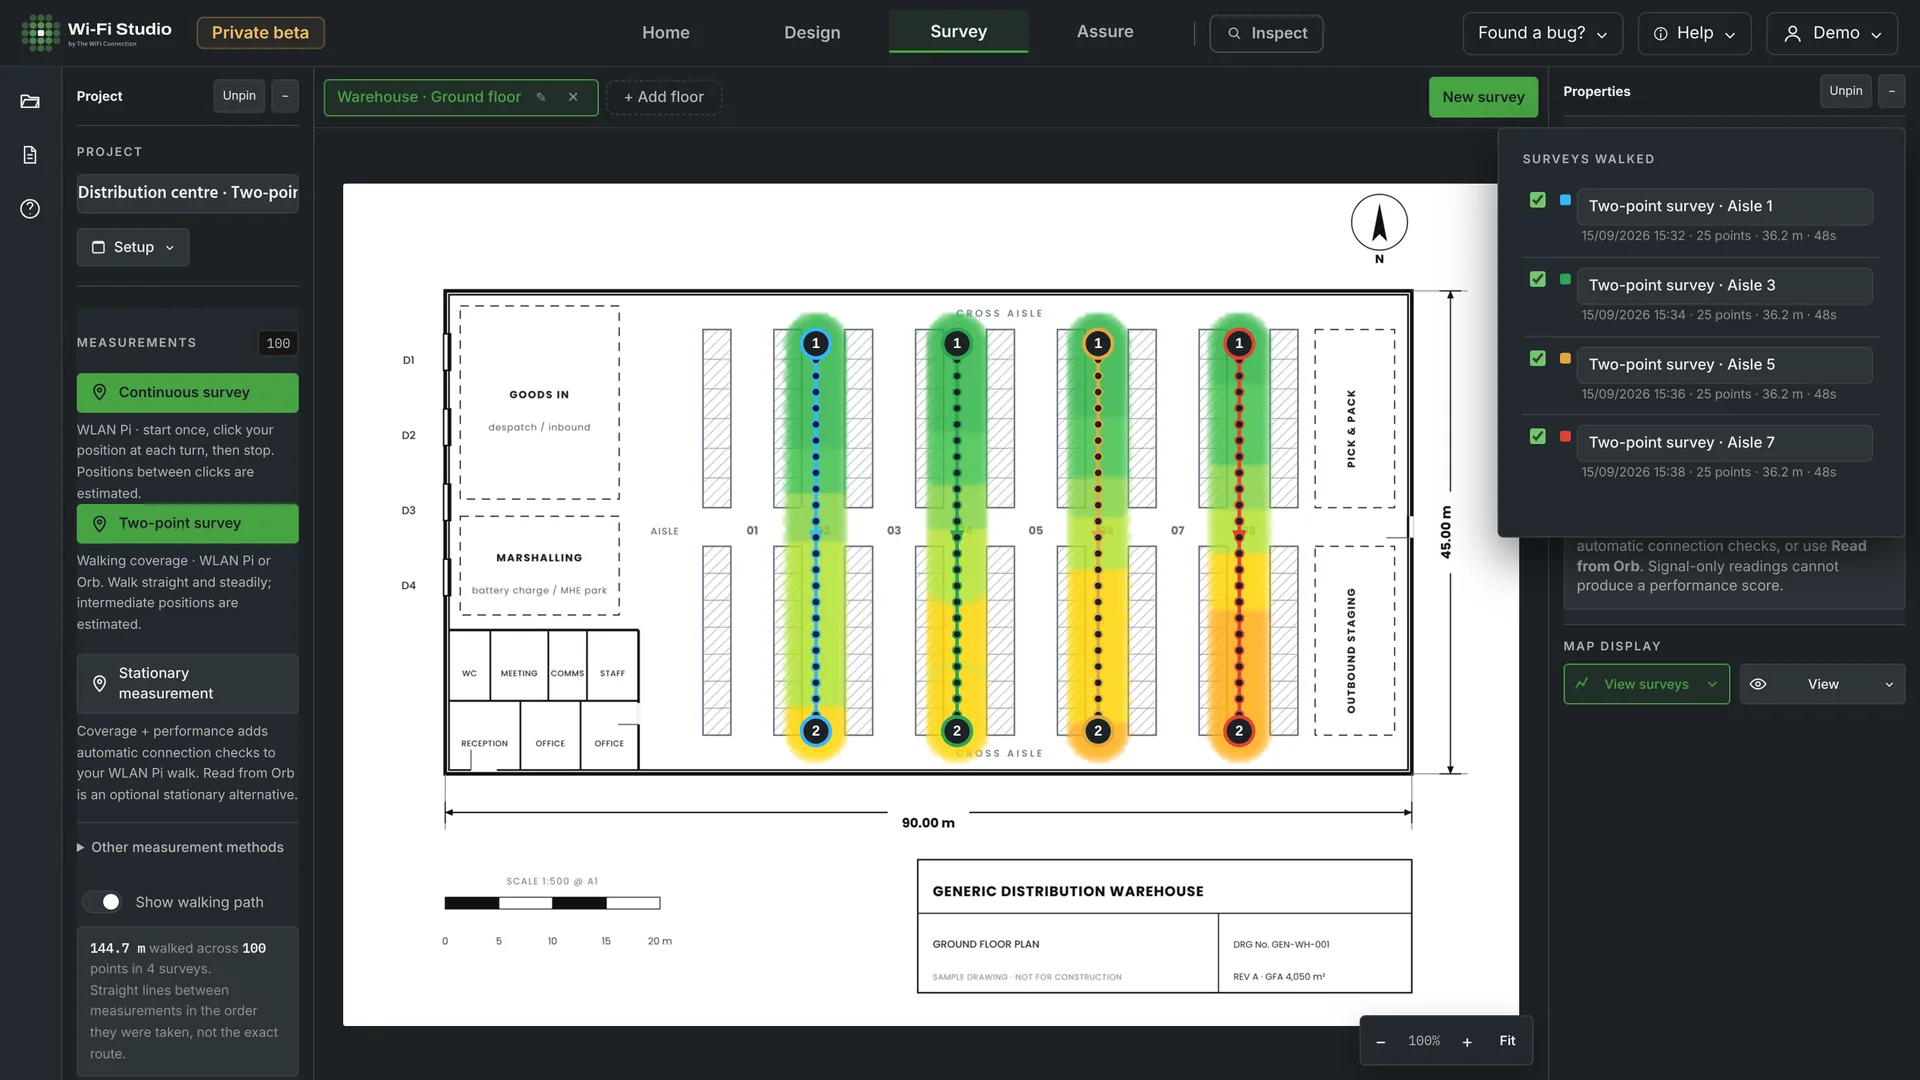Click the pencil rename icon on floor tab

click(x=541, y=97)
